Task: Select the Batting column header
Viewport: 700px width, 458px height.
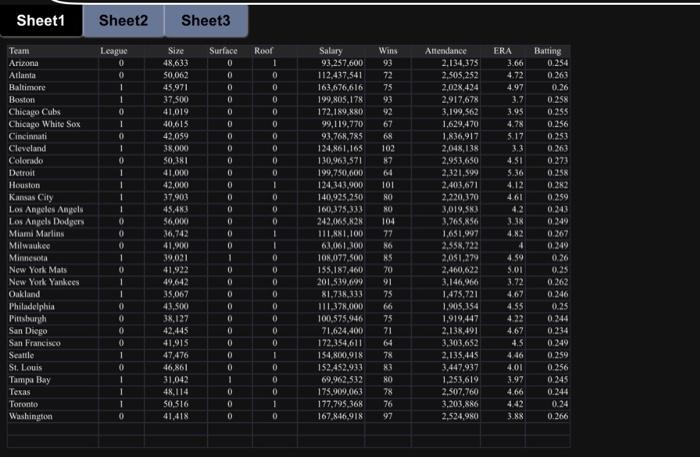Action: pos(547,51)
